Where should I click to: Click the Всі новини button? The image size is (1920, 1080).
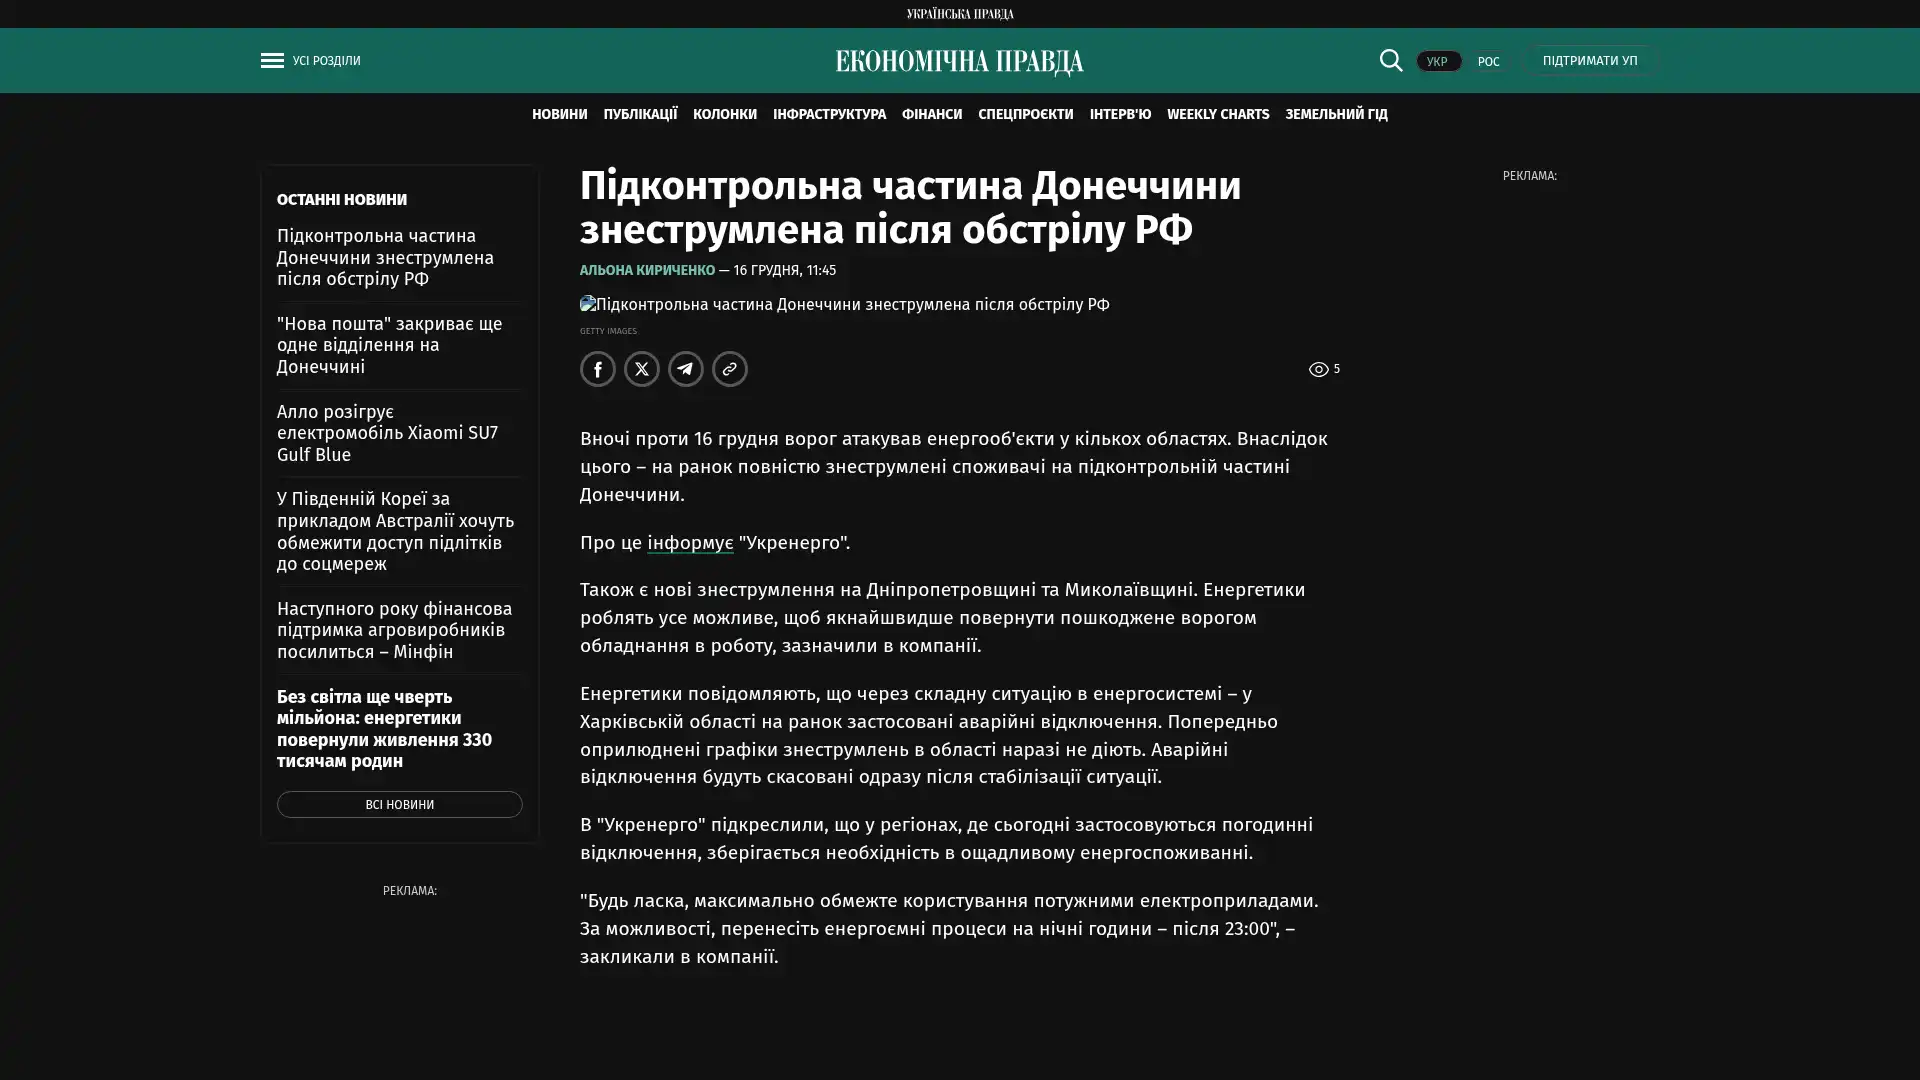pyautogui.click(x=399, y=804)
